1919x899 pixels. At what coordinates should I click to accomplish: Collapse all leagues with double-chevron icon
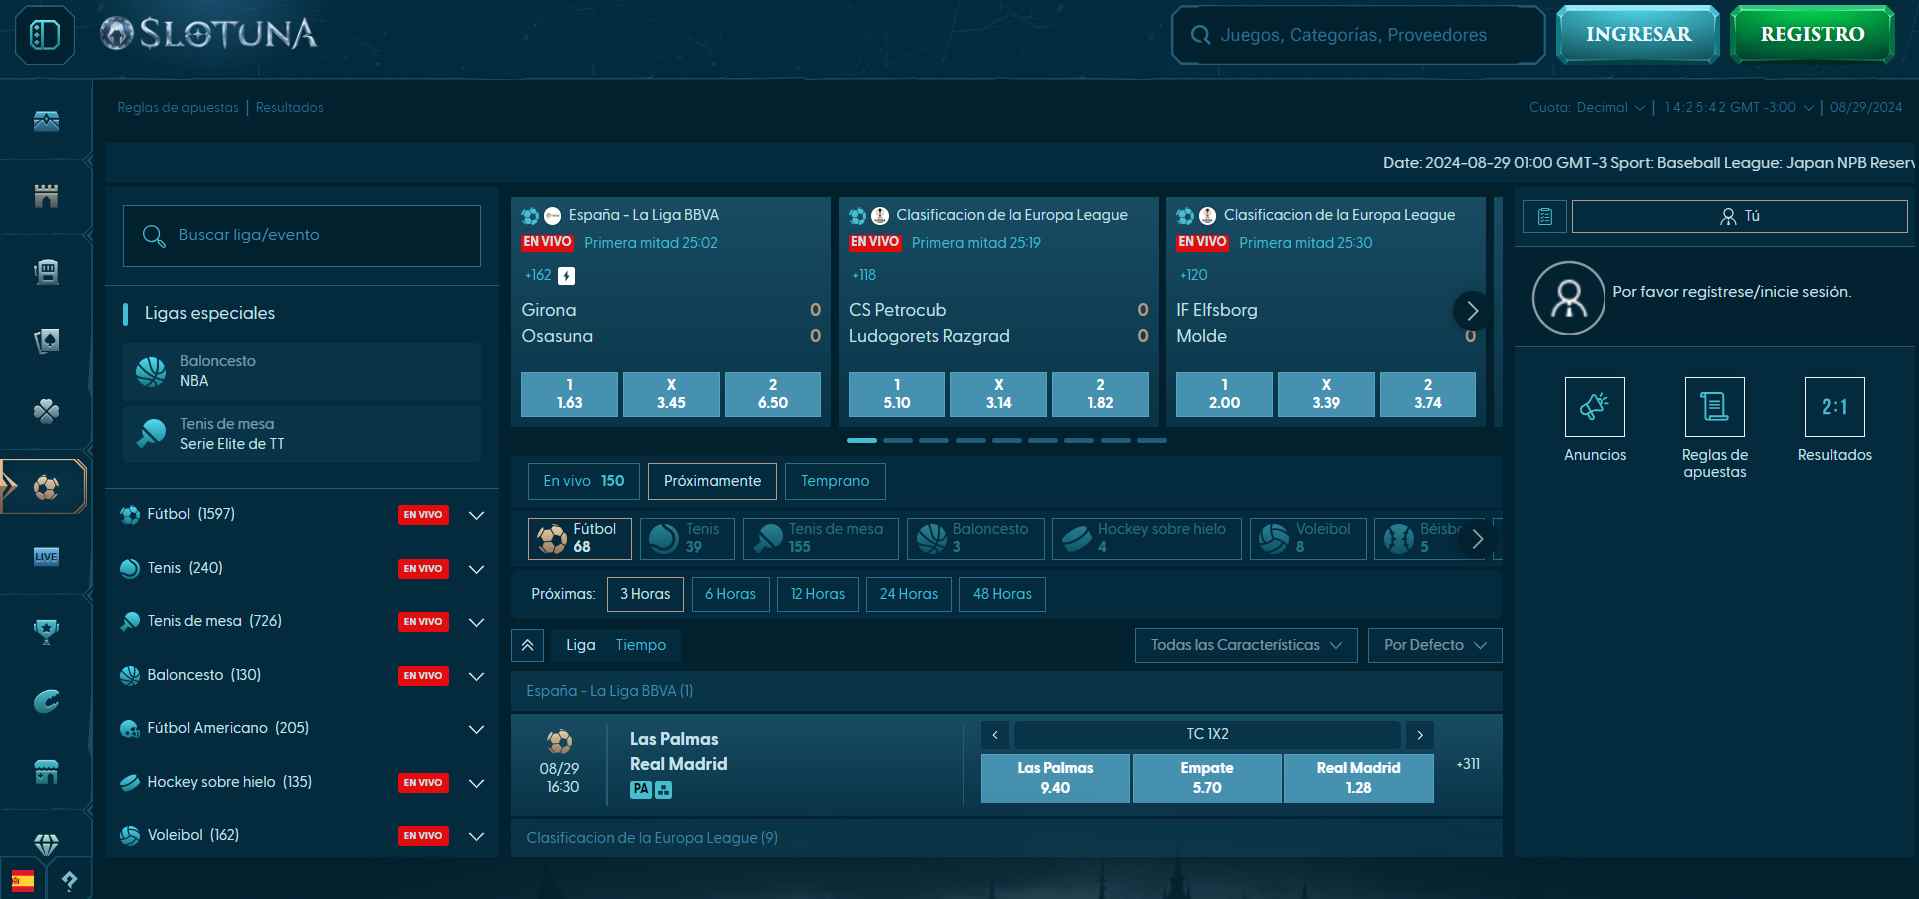tap(527, 645)
